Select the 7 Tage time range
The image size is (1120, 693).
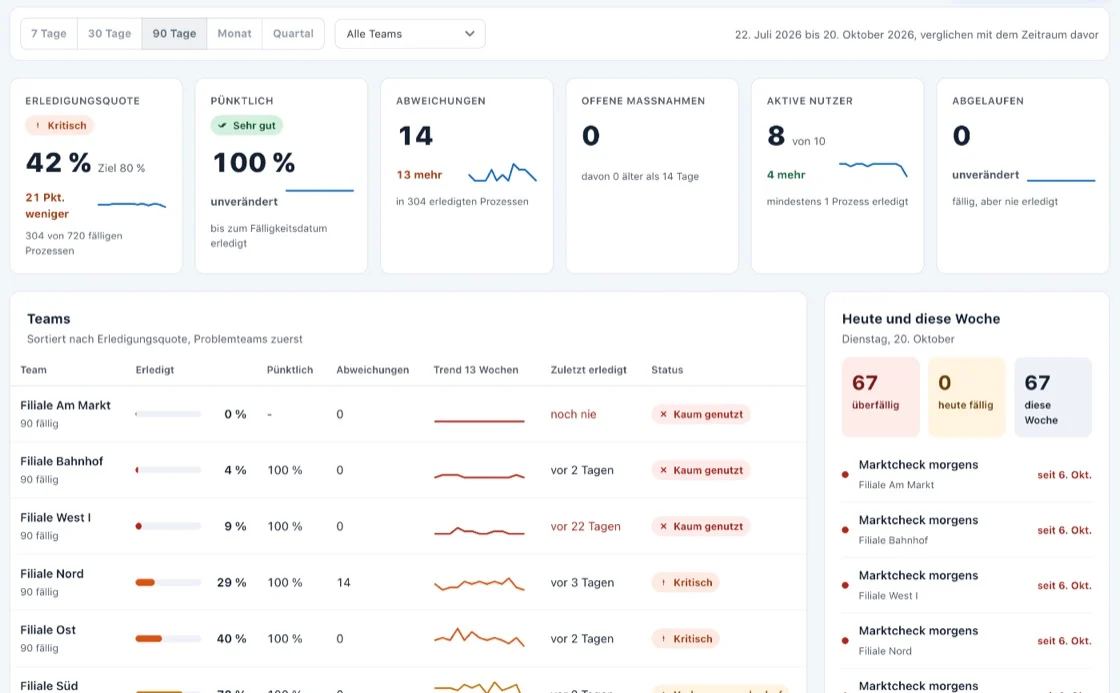(49, 34)
